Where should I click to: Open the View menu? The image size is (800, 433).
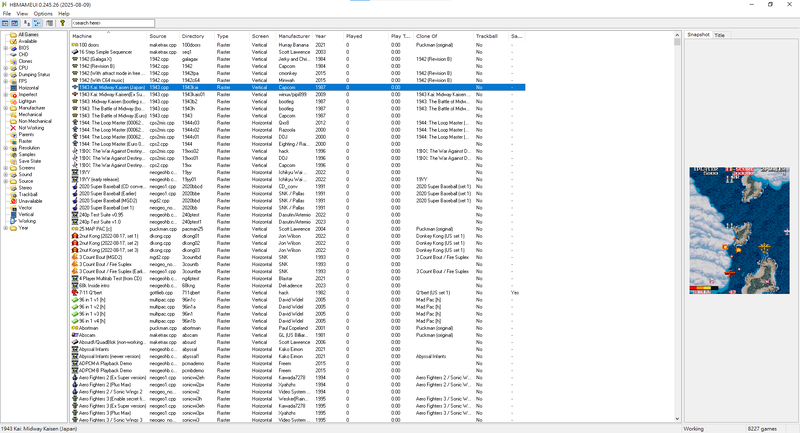(22, 14)
